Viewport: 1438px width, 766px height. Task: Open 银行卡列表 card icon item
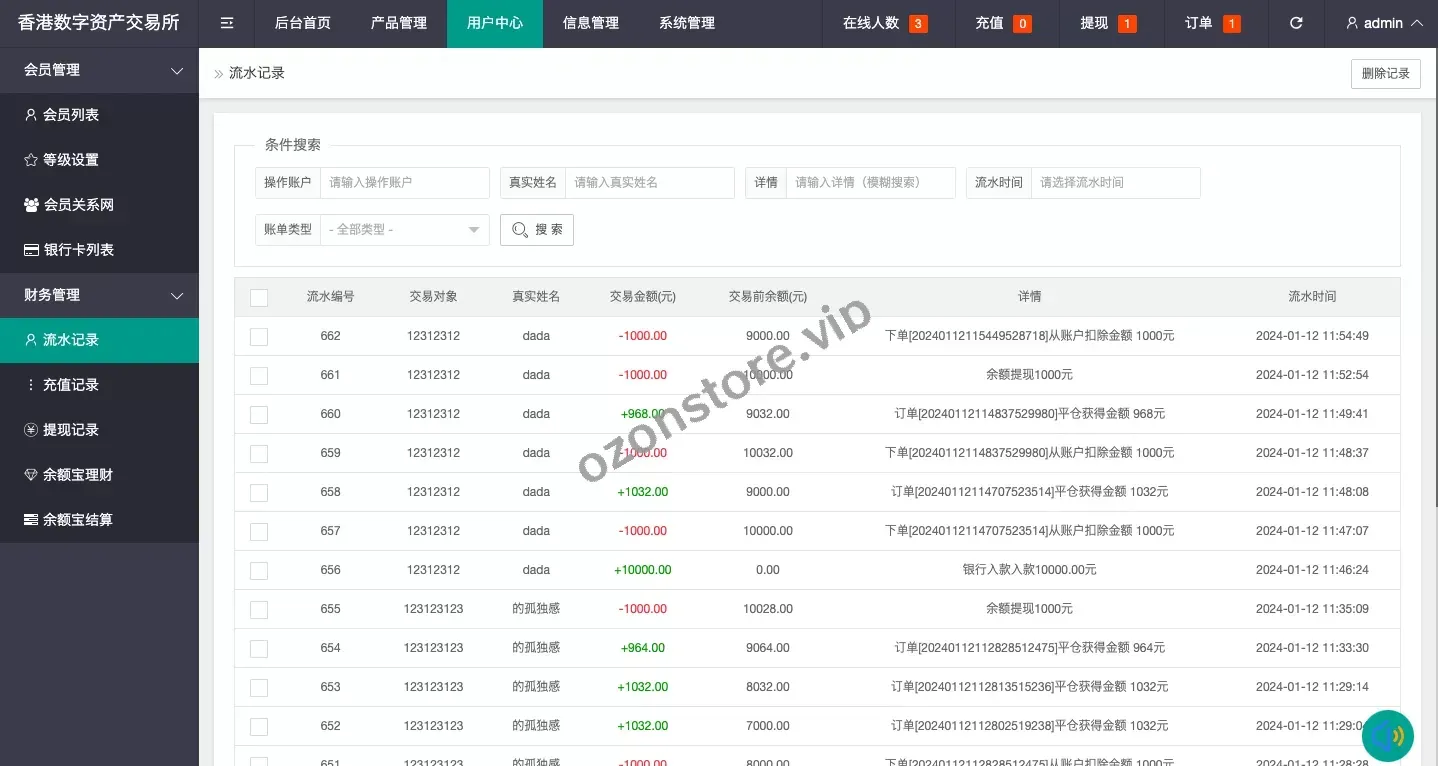coord(78,250)
